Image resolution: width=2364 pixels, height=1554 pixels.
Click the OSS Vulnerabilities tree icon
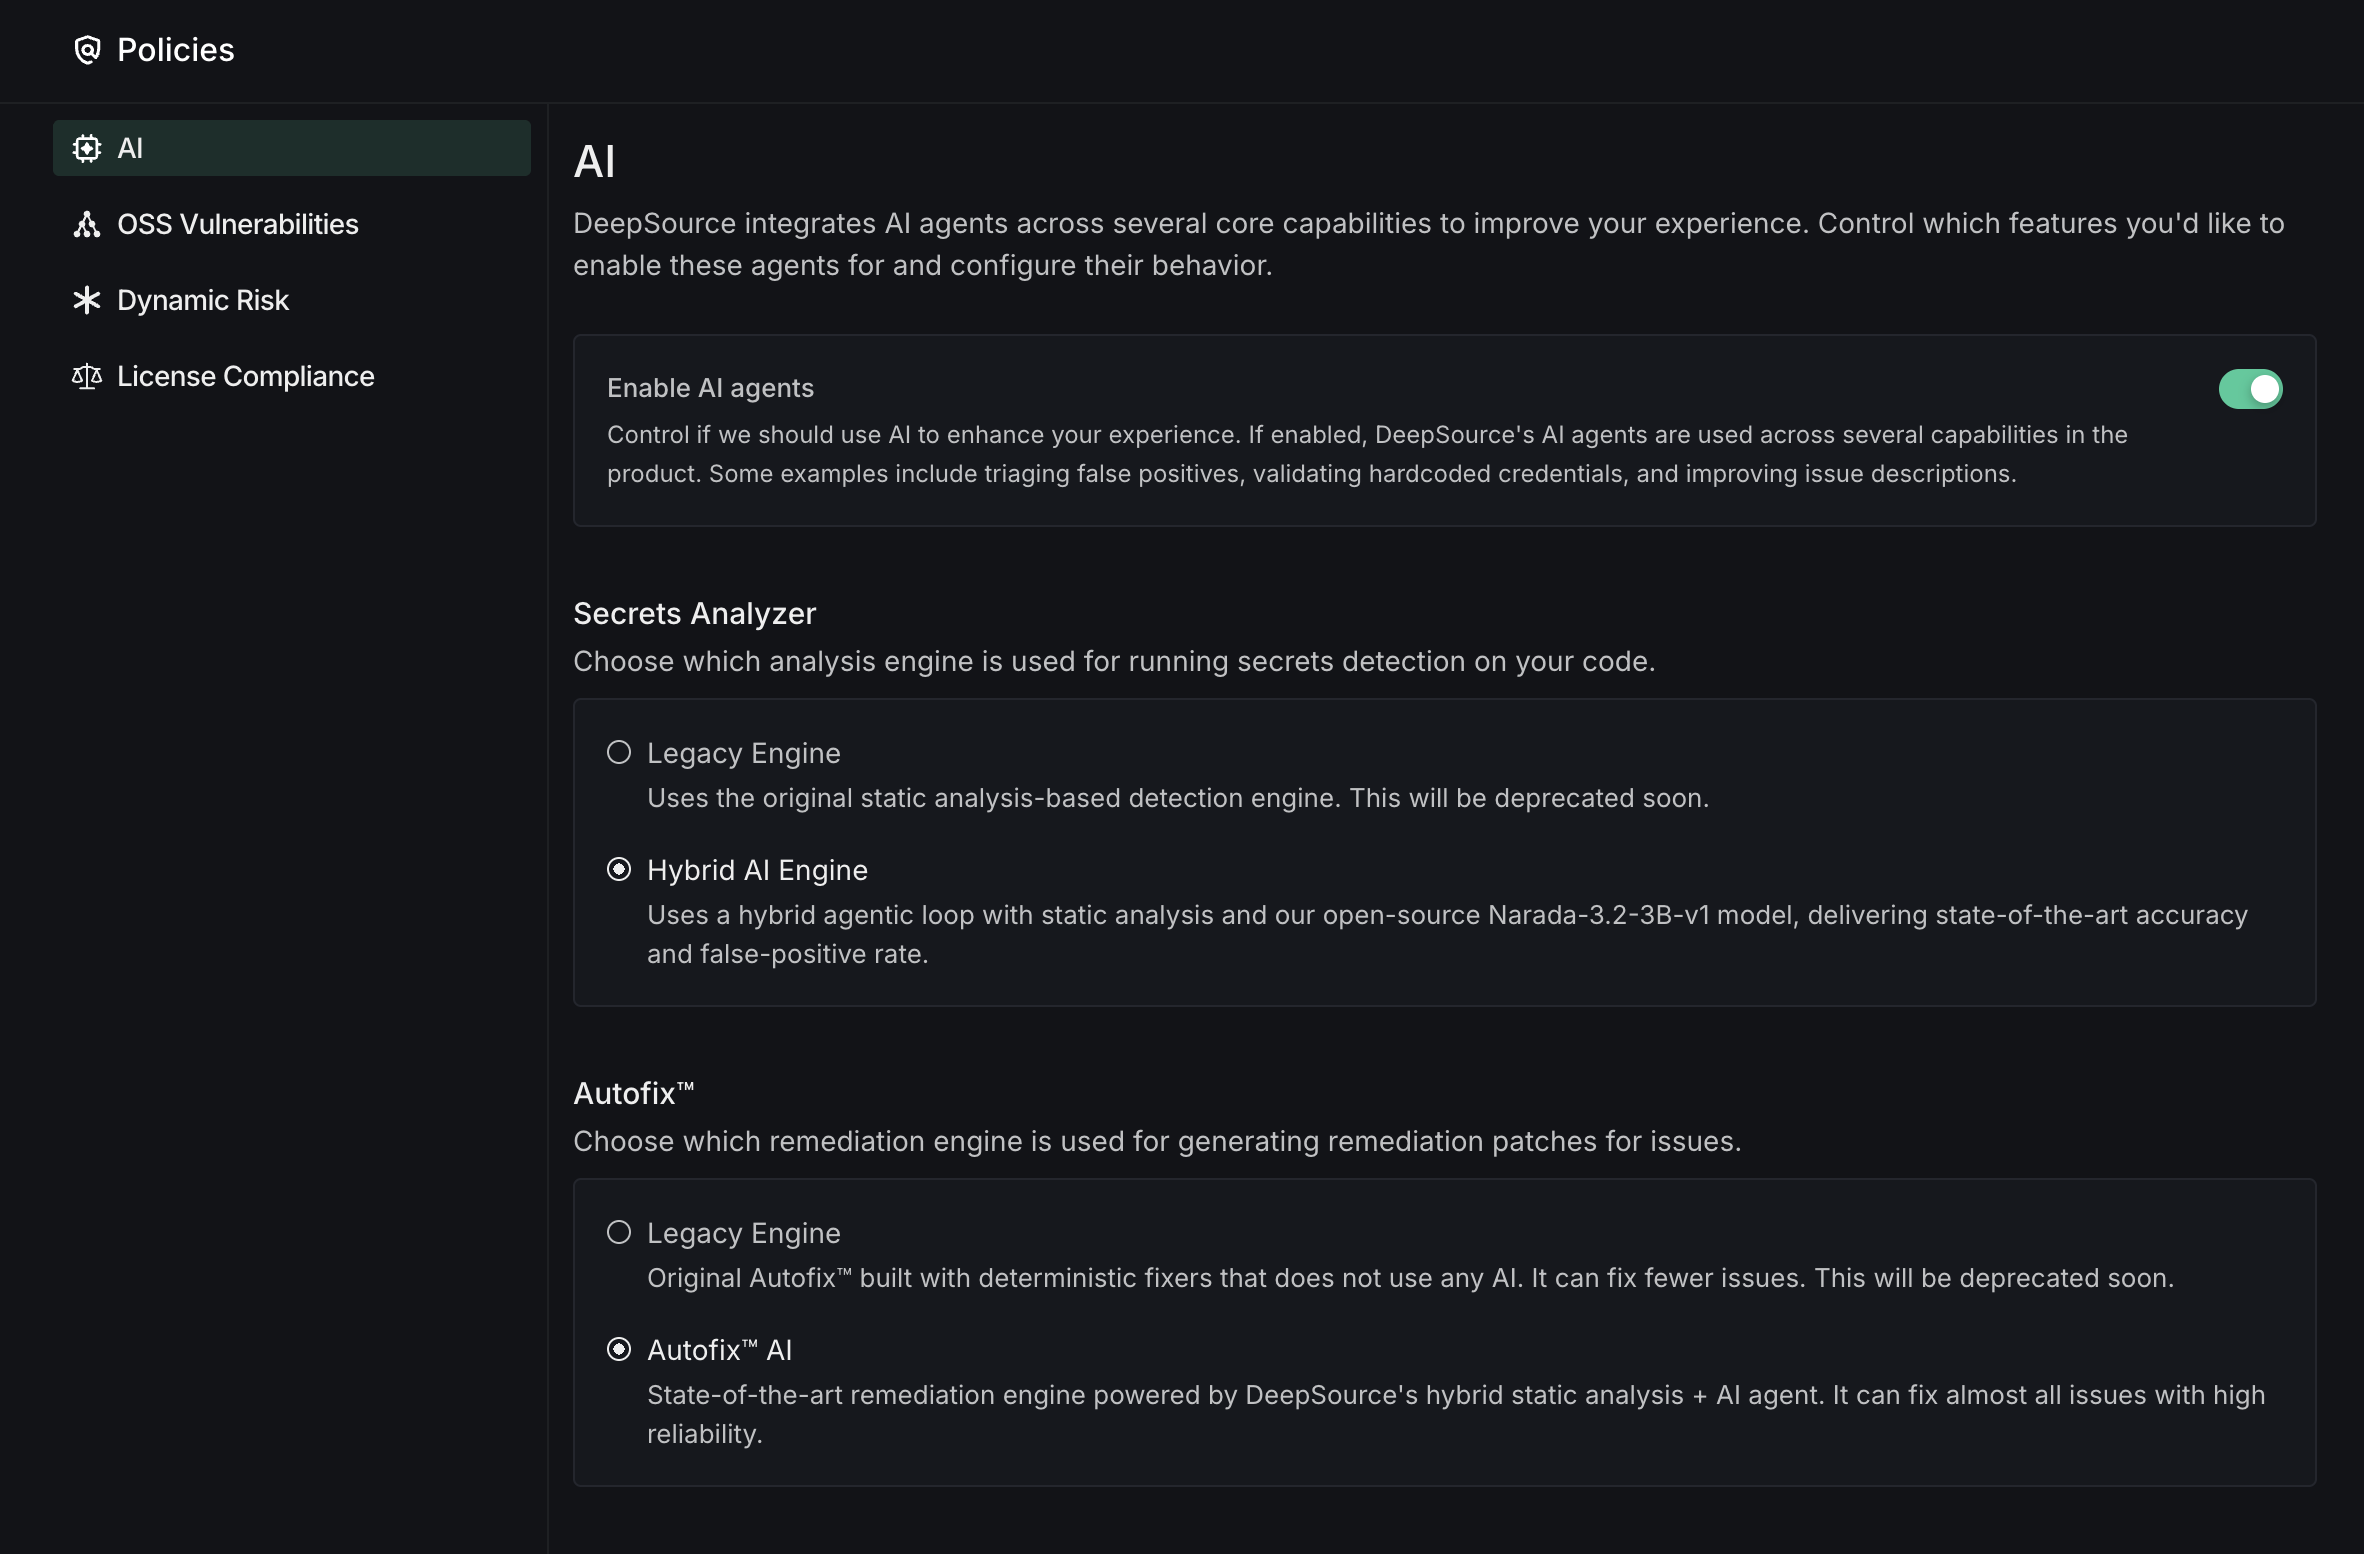tap(87, 224)
